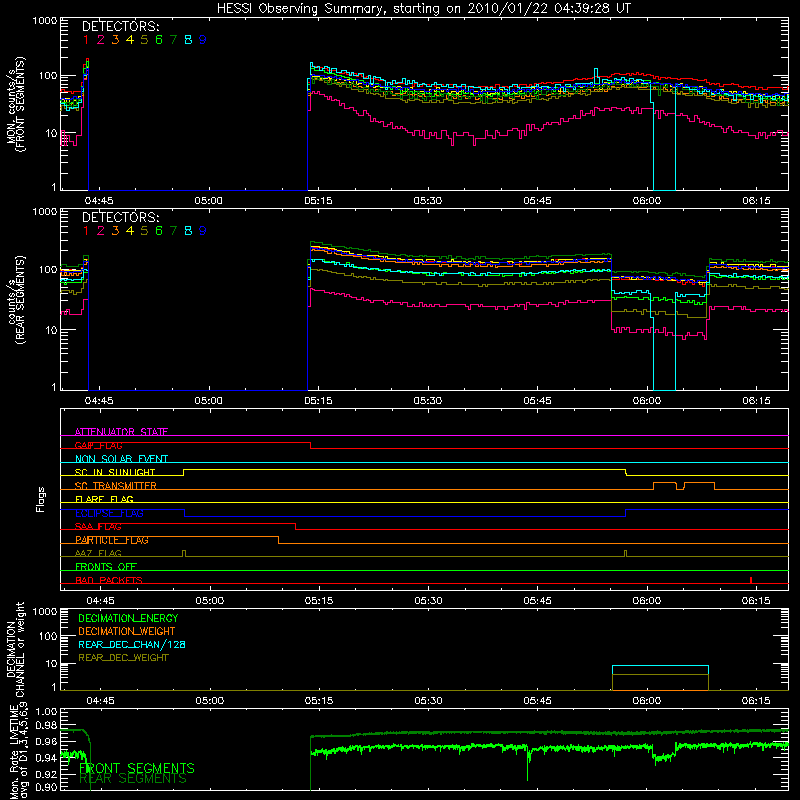Click the FRONTS_OFF flag label
This screenshot has width=800, height=800.
click(x=106, y=567)
